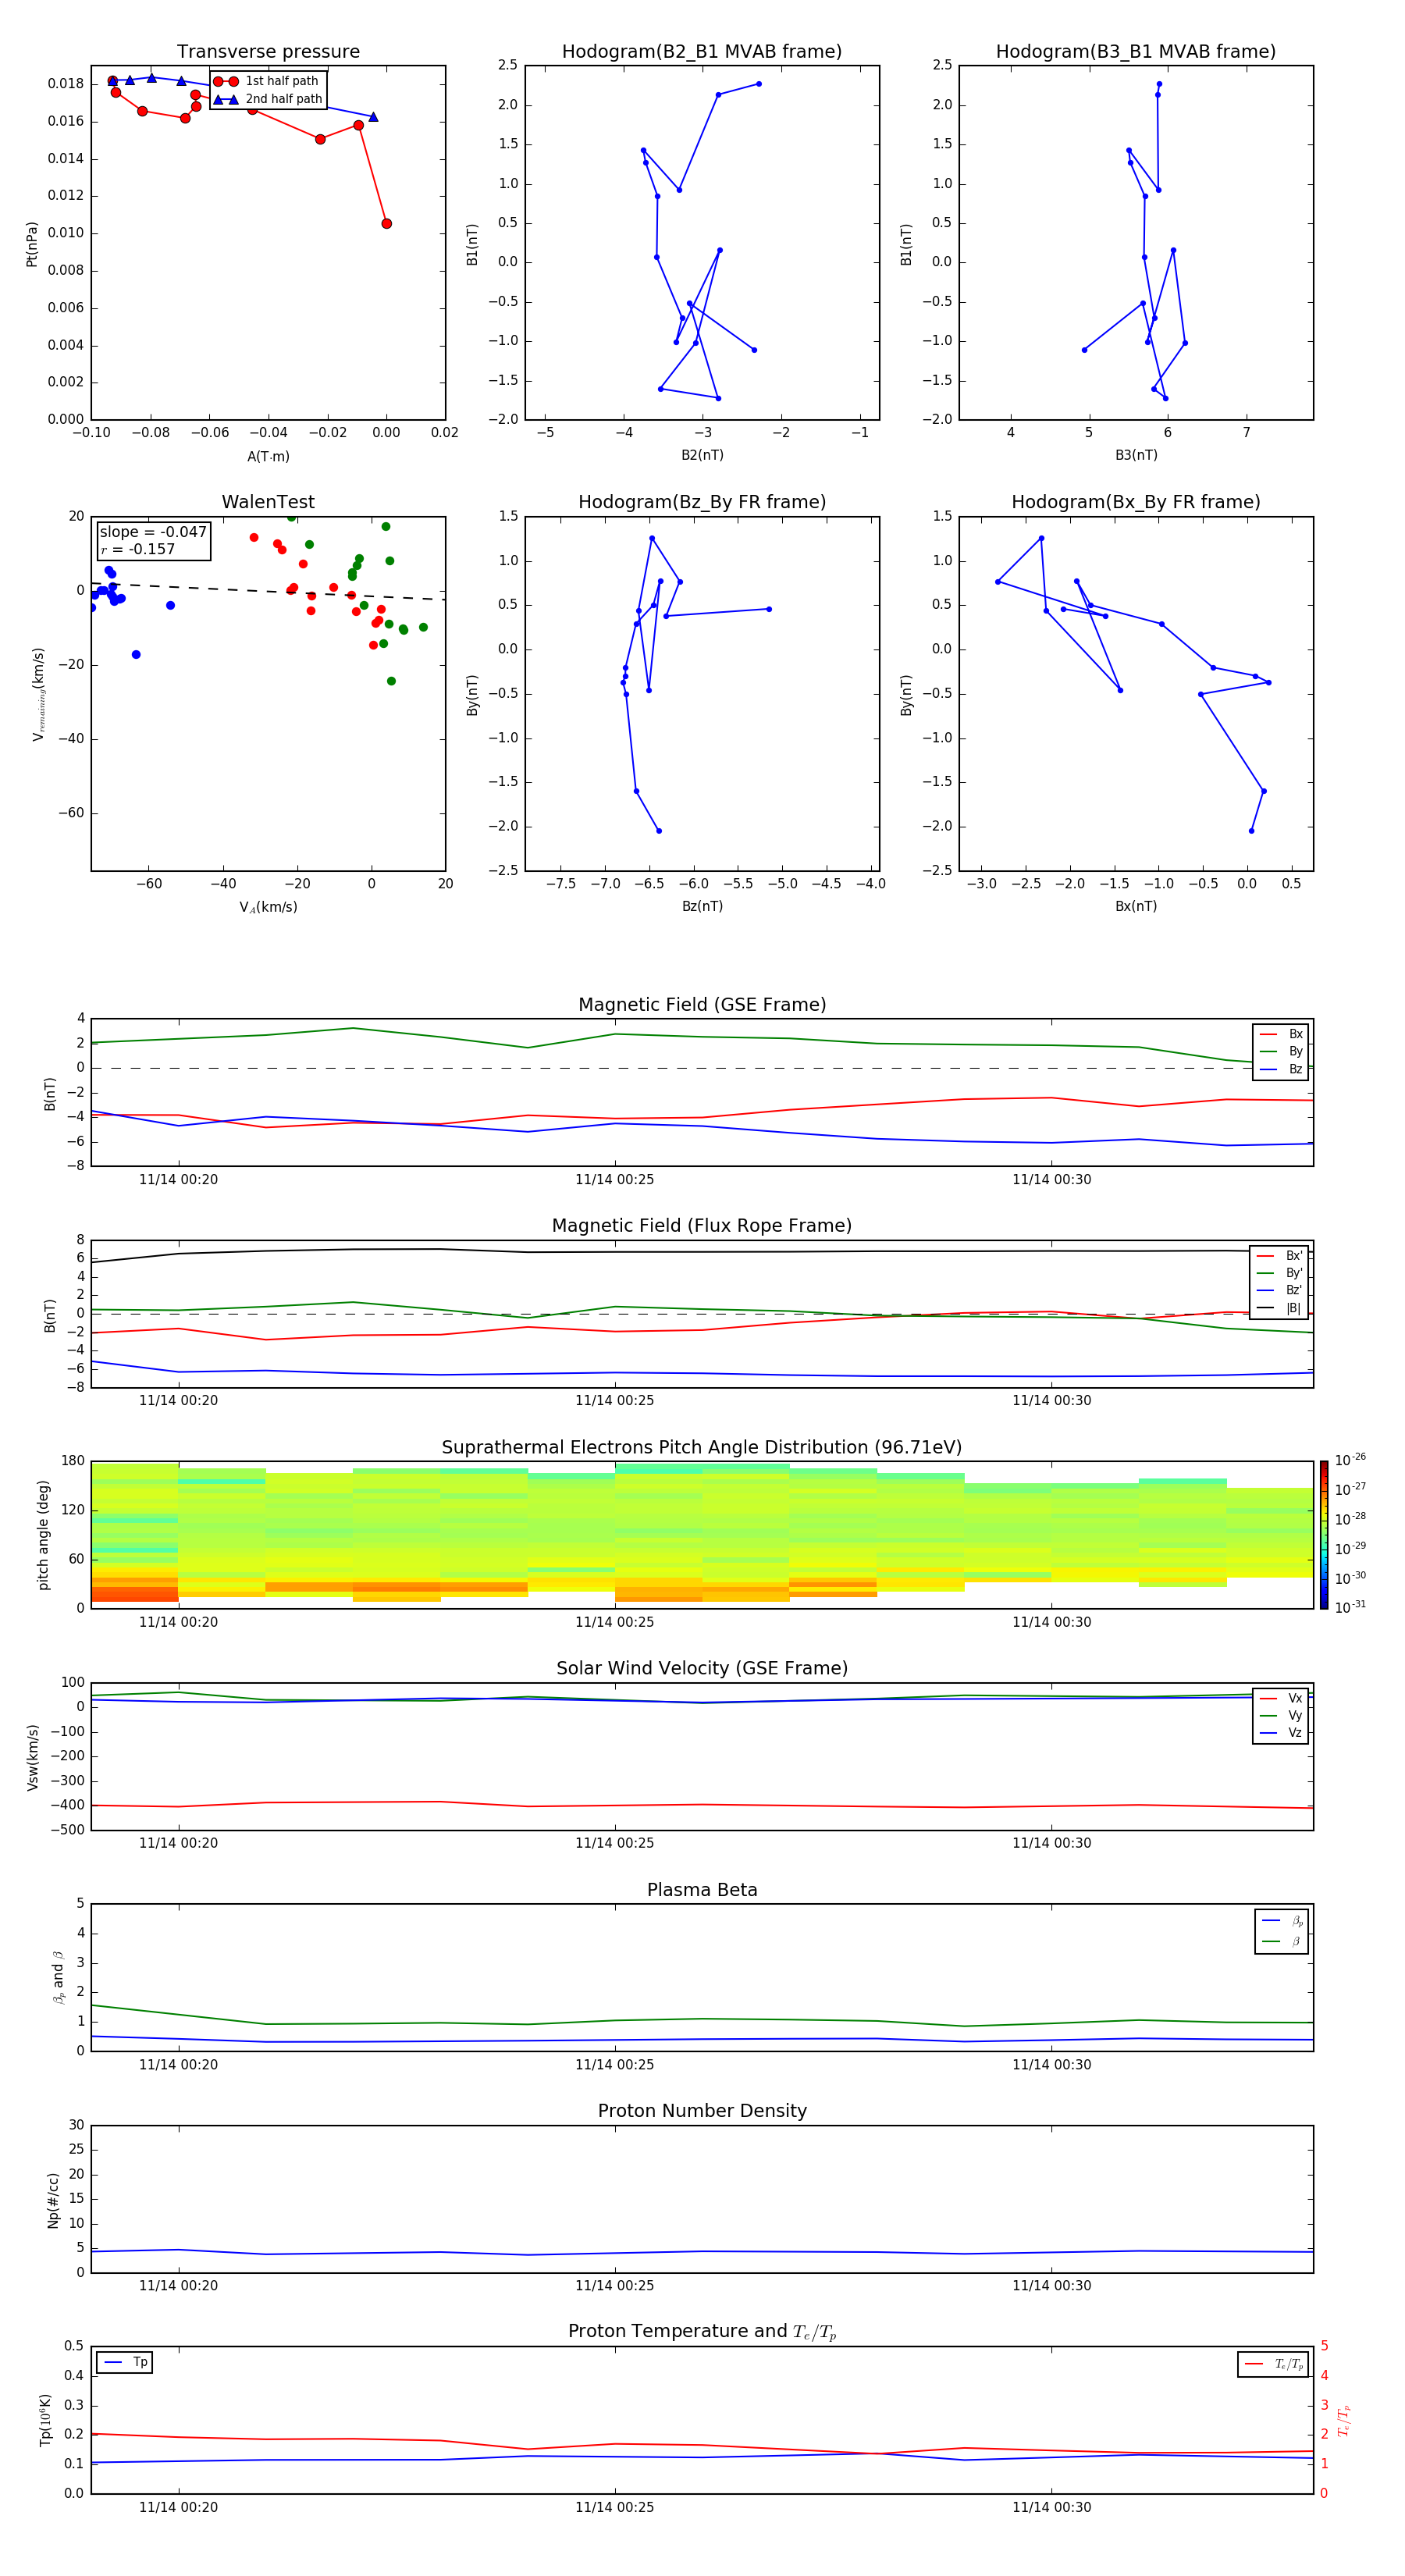Click the '−500' tick on solar wind velocity axis
1405x2576 pixels.
pyautogui.click(x=67, y=1830)
